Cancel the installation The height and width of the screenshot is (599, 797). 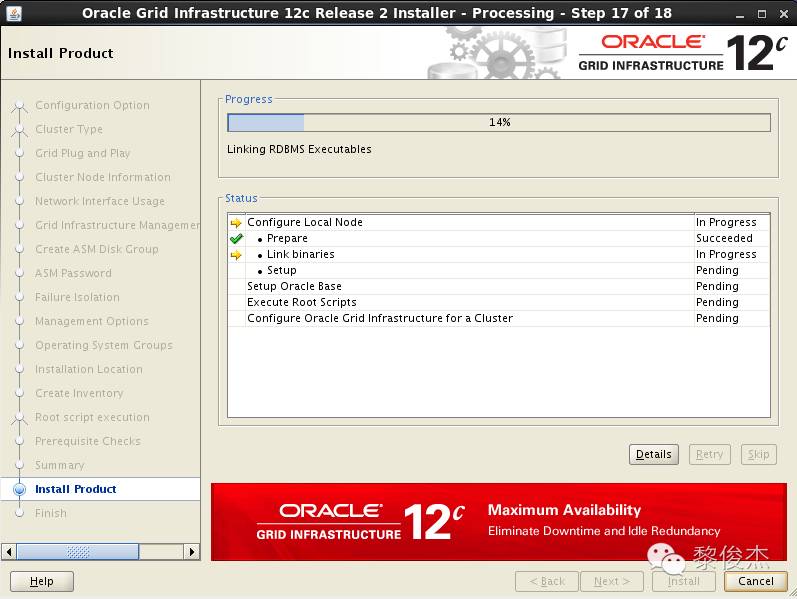coord(756,581)
